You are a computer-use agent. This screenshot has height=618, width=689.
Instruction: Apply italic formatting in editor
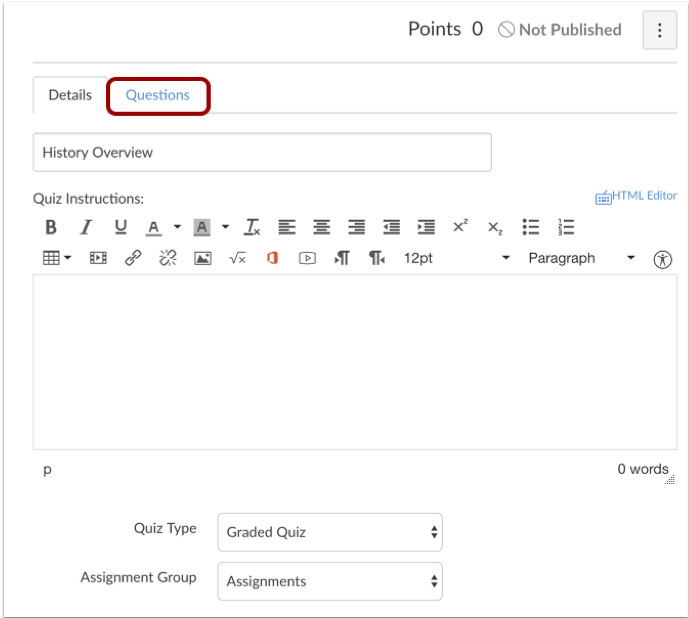[86, 227]
